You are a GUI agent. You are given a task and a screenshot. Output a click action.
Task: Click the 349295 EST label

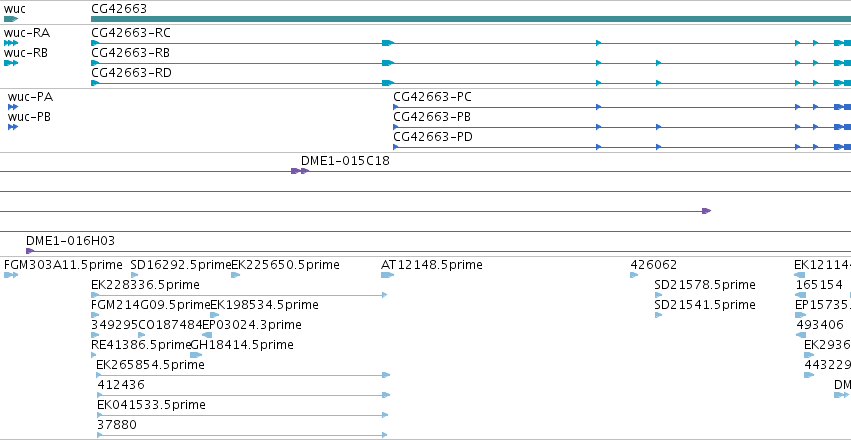coord(115,325)
